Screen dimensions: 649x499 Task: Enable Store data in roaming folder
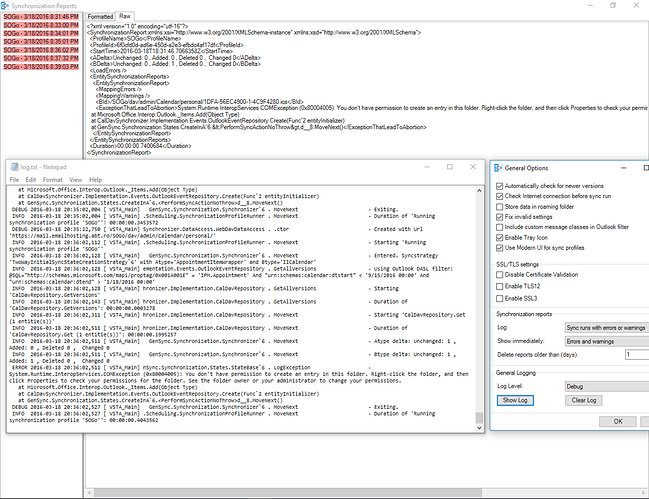pyautogui.click(x=500, y=206)
